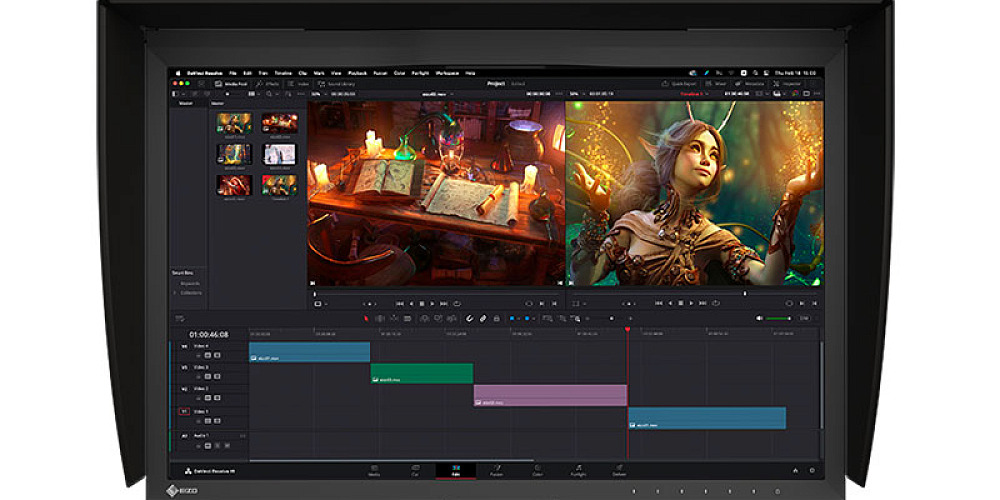Toggle the position lock padlock in toolbar
The height and width of the screenshot is (500, 1000).
point(497,318)
